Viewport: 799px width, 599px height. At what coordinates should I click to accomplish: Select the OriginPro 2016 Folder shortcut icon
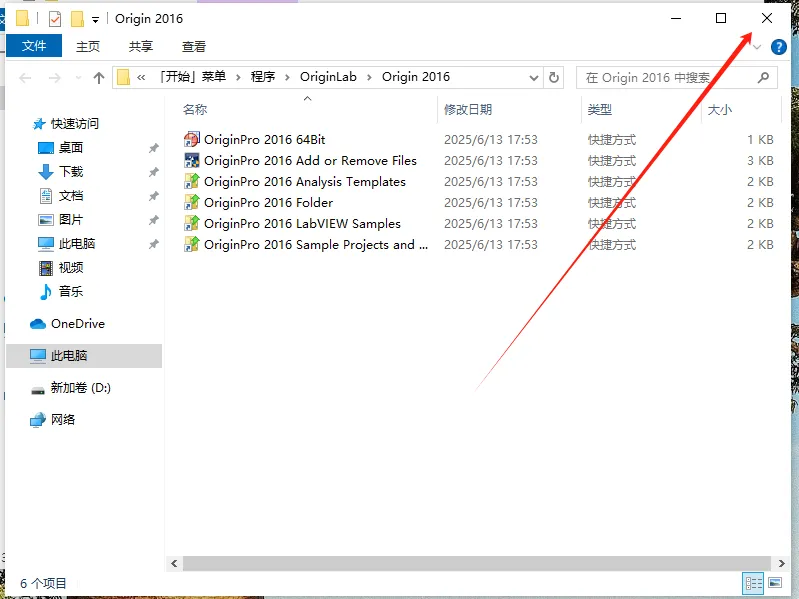point(192,202)
